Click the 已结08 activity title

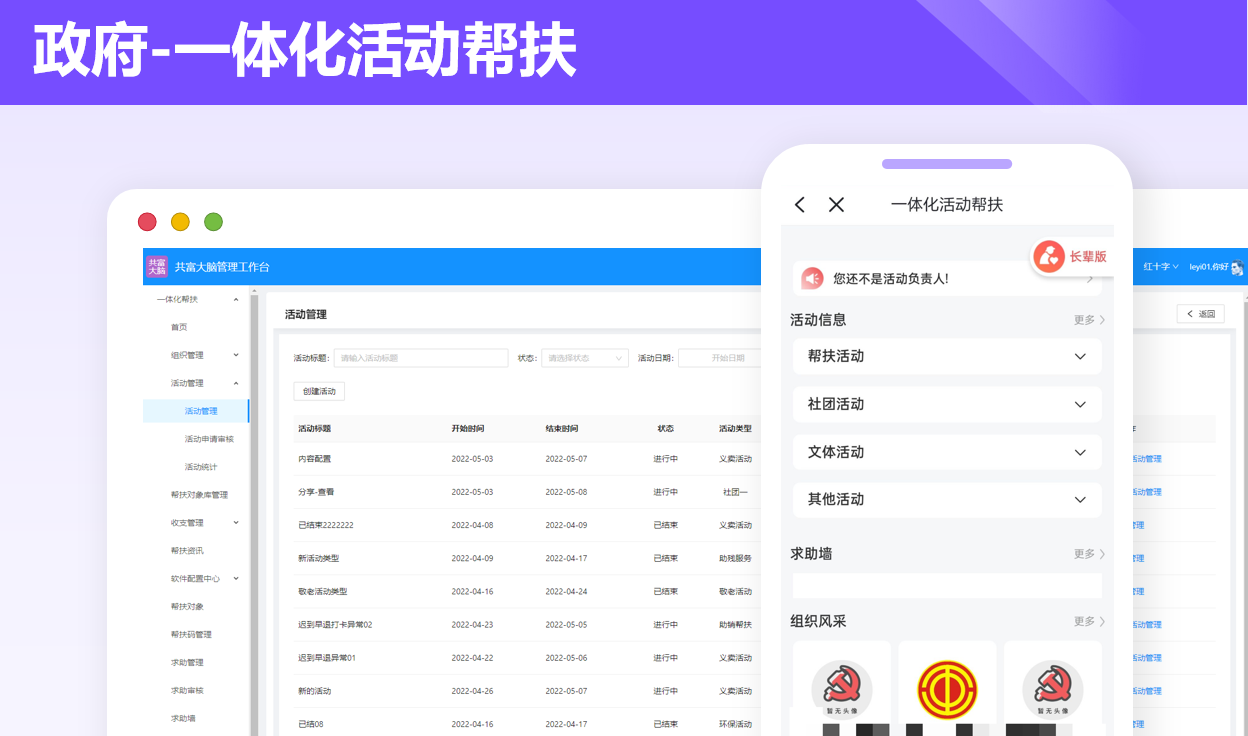pos(310,724)
